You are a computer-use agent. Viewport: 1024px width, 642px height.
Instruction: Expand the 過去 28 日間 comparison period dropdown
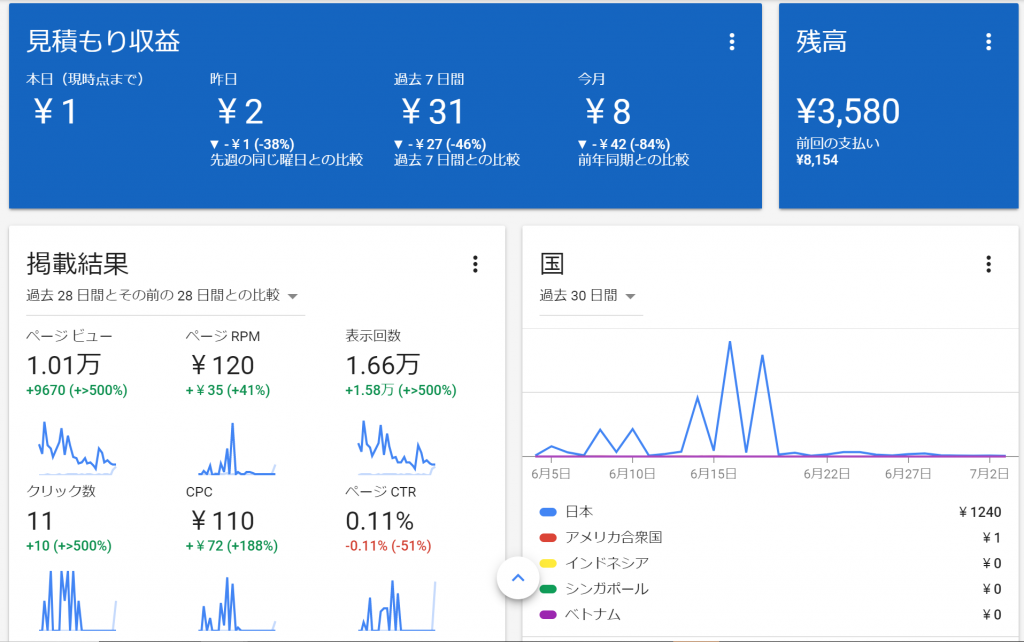click(293, 296)
